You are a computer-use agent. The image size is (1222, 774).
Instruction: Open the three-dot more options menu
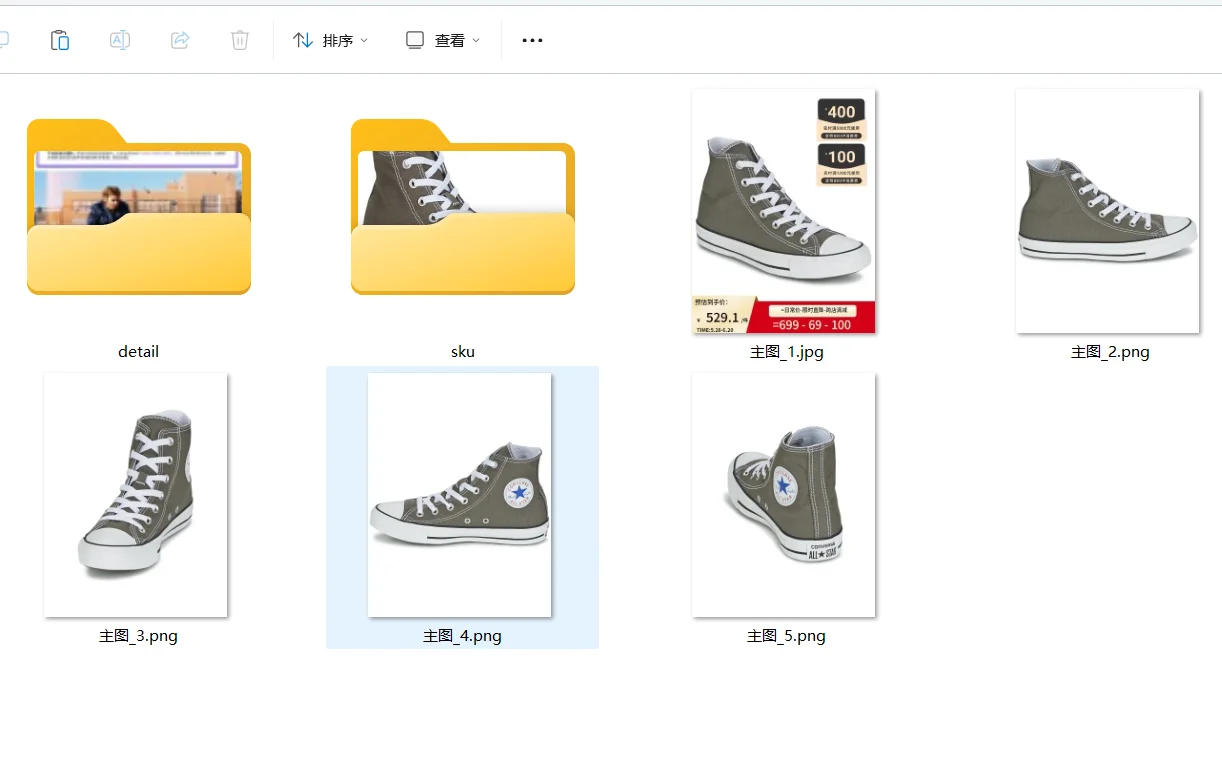[x=532, y=40]
